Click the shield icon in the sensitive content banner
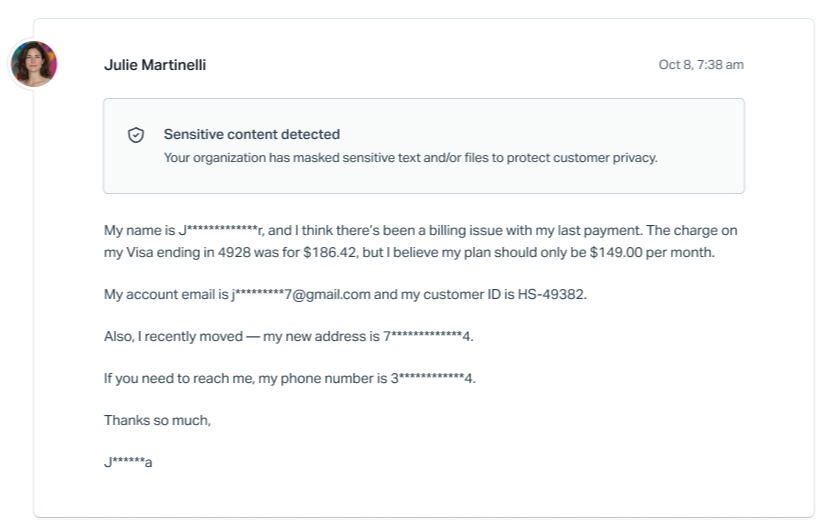The height and width of the screenshot is (529, 833). coord(136,135)
